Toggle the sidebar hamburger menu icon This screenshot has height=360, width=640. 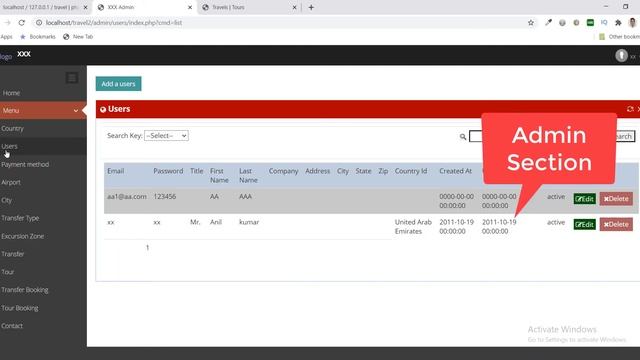72,78
